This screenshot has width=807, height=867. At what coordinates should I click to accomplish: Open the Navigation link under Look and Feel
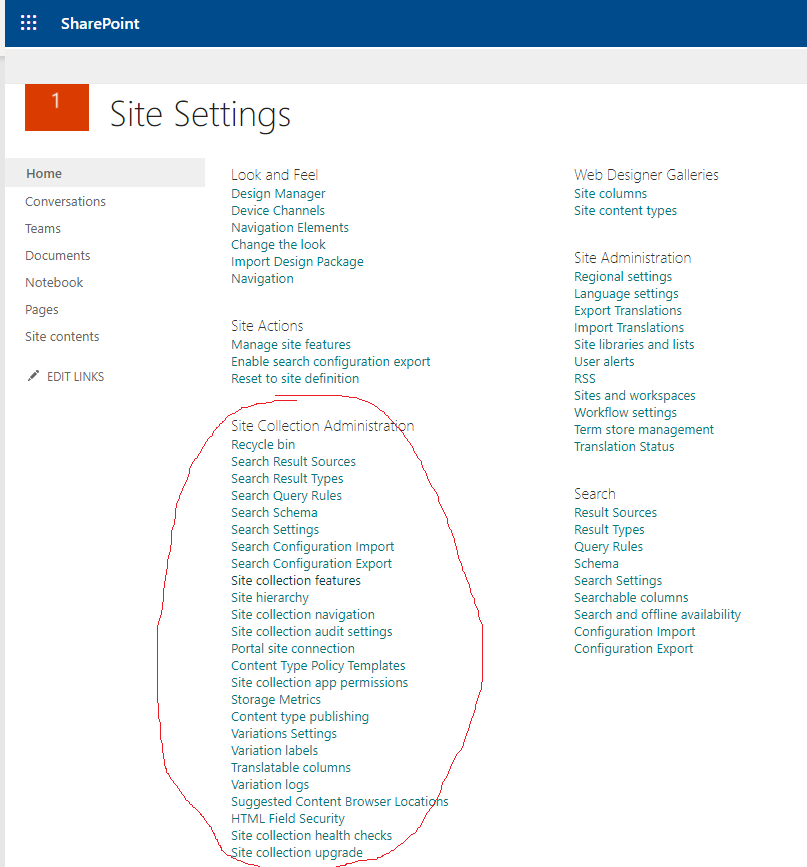262,279
